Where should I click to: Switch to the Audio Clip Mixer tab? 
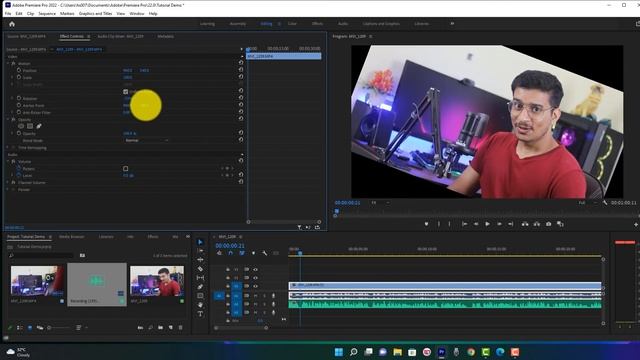tap(120, 36)
